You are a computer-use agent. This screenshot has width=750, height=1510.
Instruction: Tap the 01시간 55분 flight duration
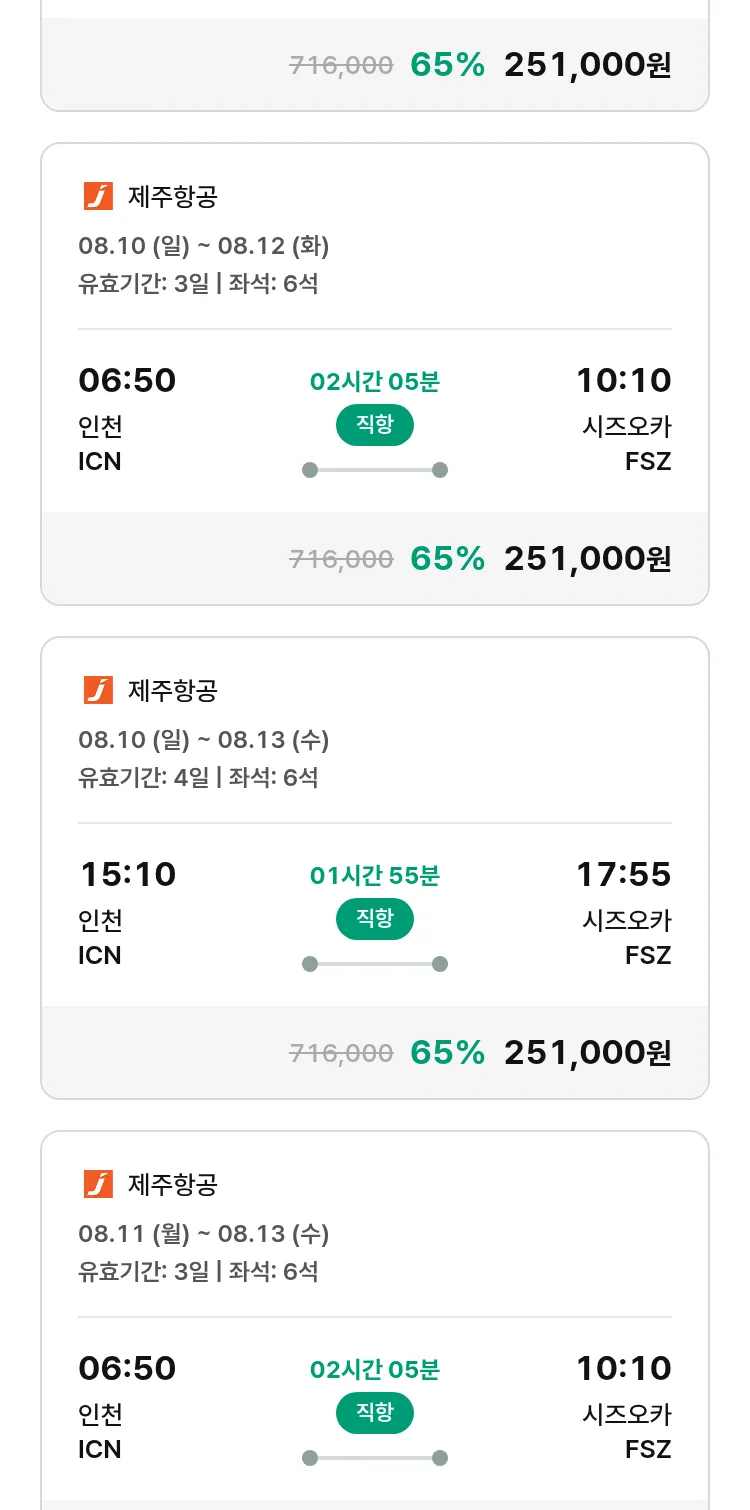(374, 876)
